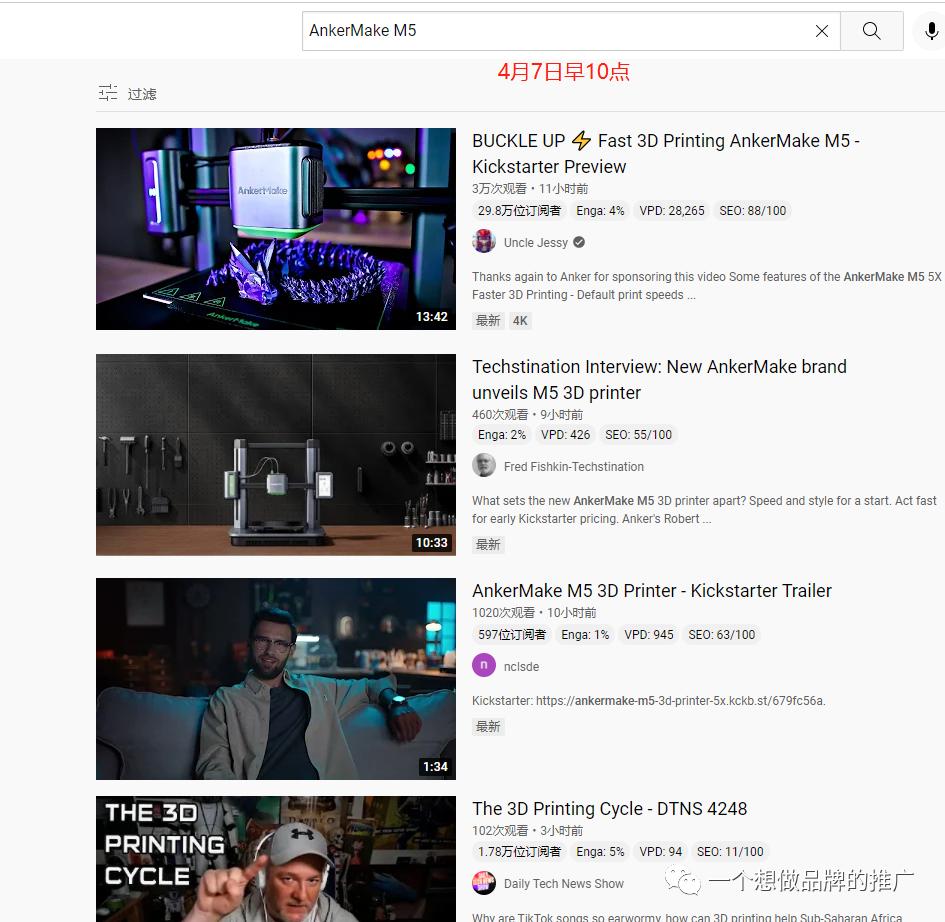Open The 3D Printing Cycle DTNS 4248 title
The image size is (945, 922).
pyautogui.click(x=609, y=809)
